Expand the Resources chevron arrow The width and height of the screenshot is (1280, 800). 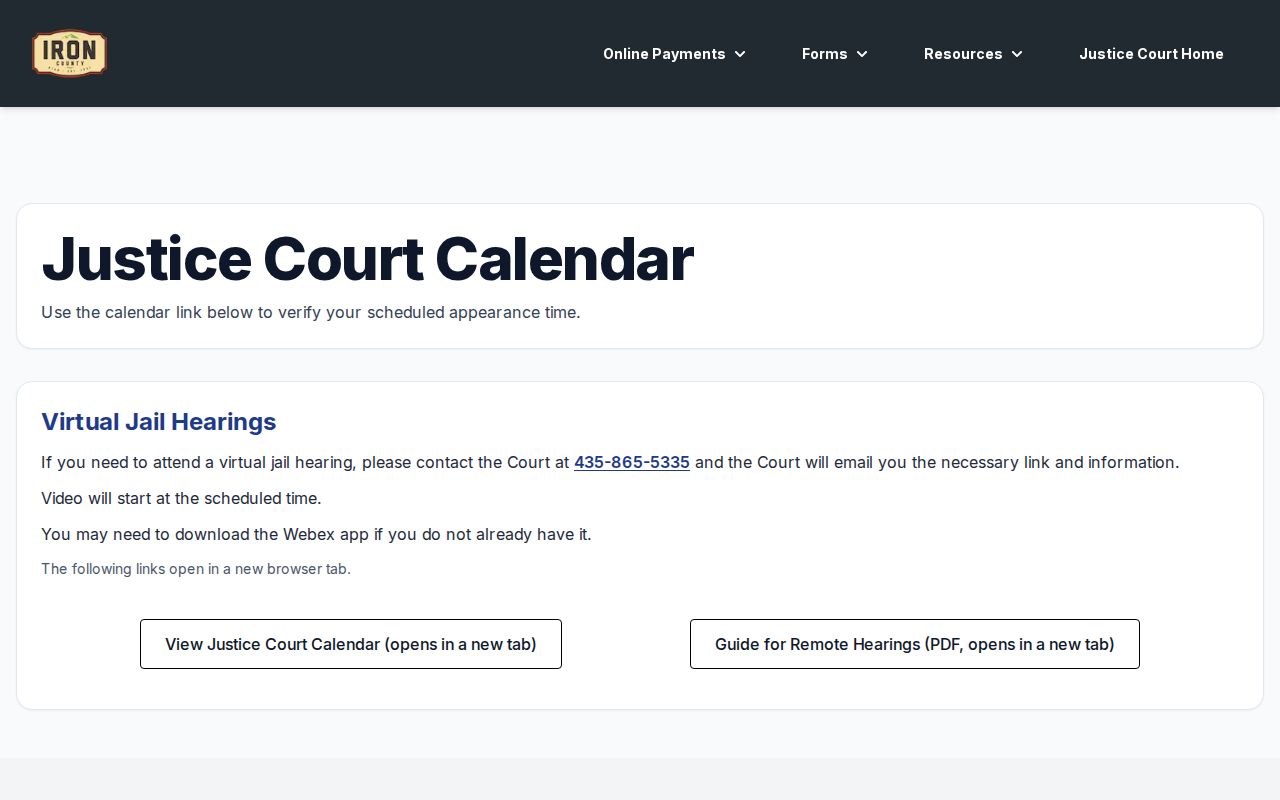[x=1017, y=54]
